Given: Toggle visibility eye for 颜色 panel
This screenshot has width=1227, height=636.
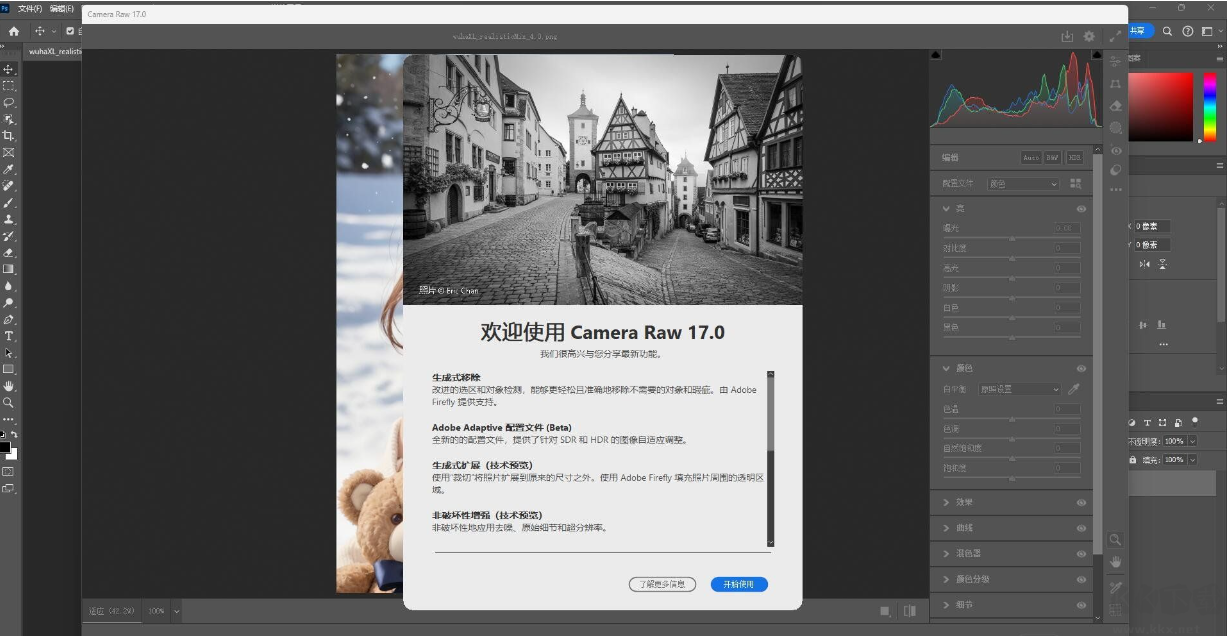Looking at the screenshot, I should point(1081,368).
